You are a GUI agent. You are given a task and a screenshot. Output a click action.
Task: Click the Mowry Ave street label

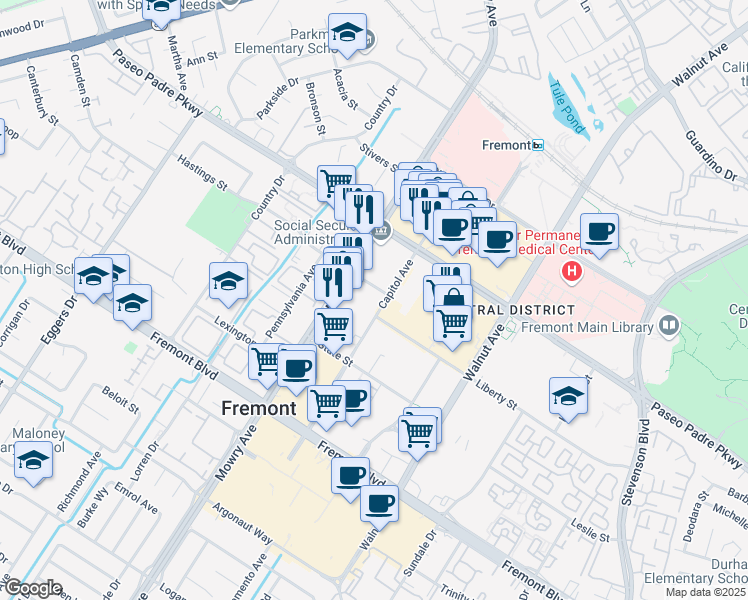[235, 453]
